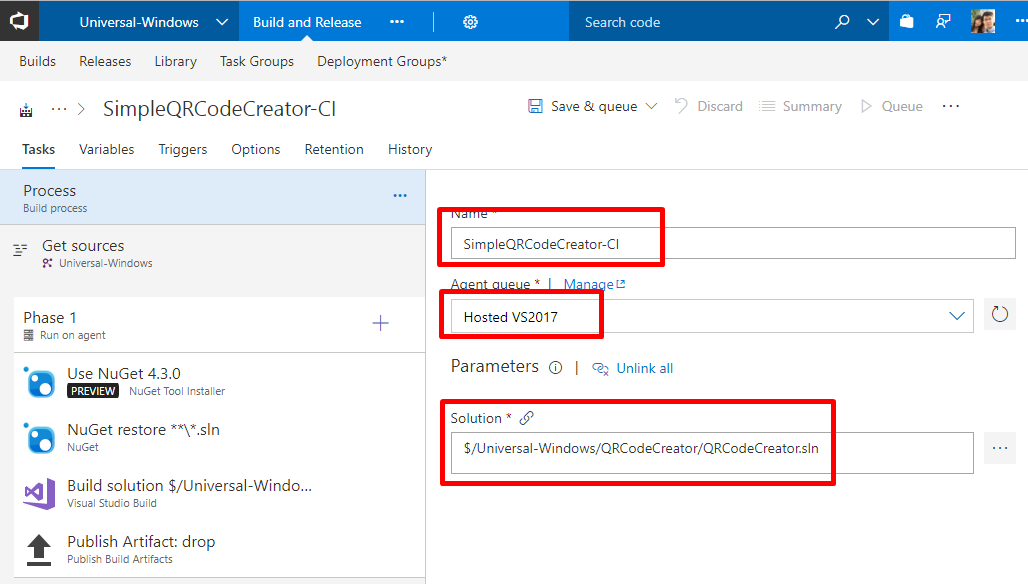Open the Manage agent queue link
This screenshot has width=1028, height=584.
tap(594, 284)
